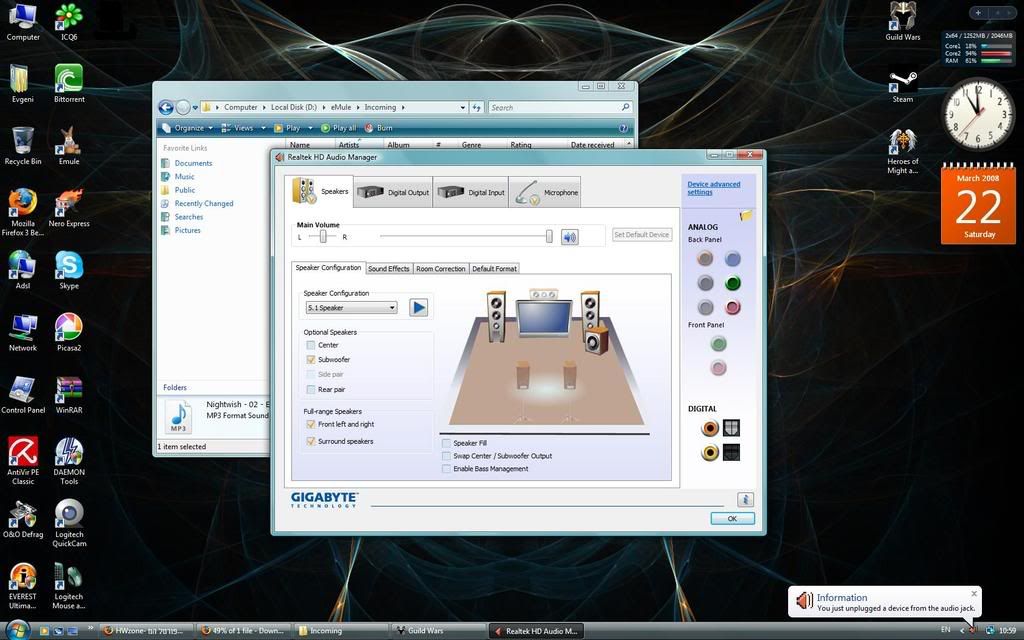Click the pink front panel jack
Screen dimensions: 1024x640
coord(718,368)
